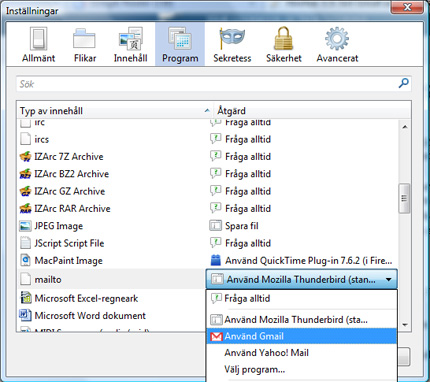Click IZArc BZ2 row Fråga alltid action
Image resolution: width=430 pixels, height=382 pixels.
pos(248,174)
